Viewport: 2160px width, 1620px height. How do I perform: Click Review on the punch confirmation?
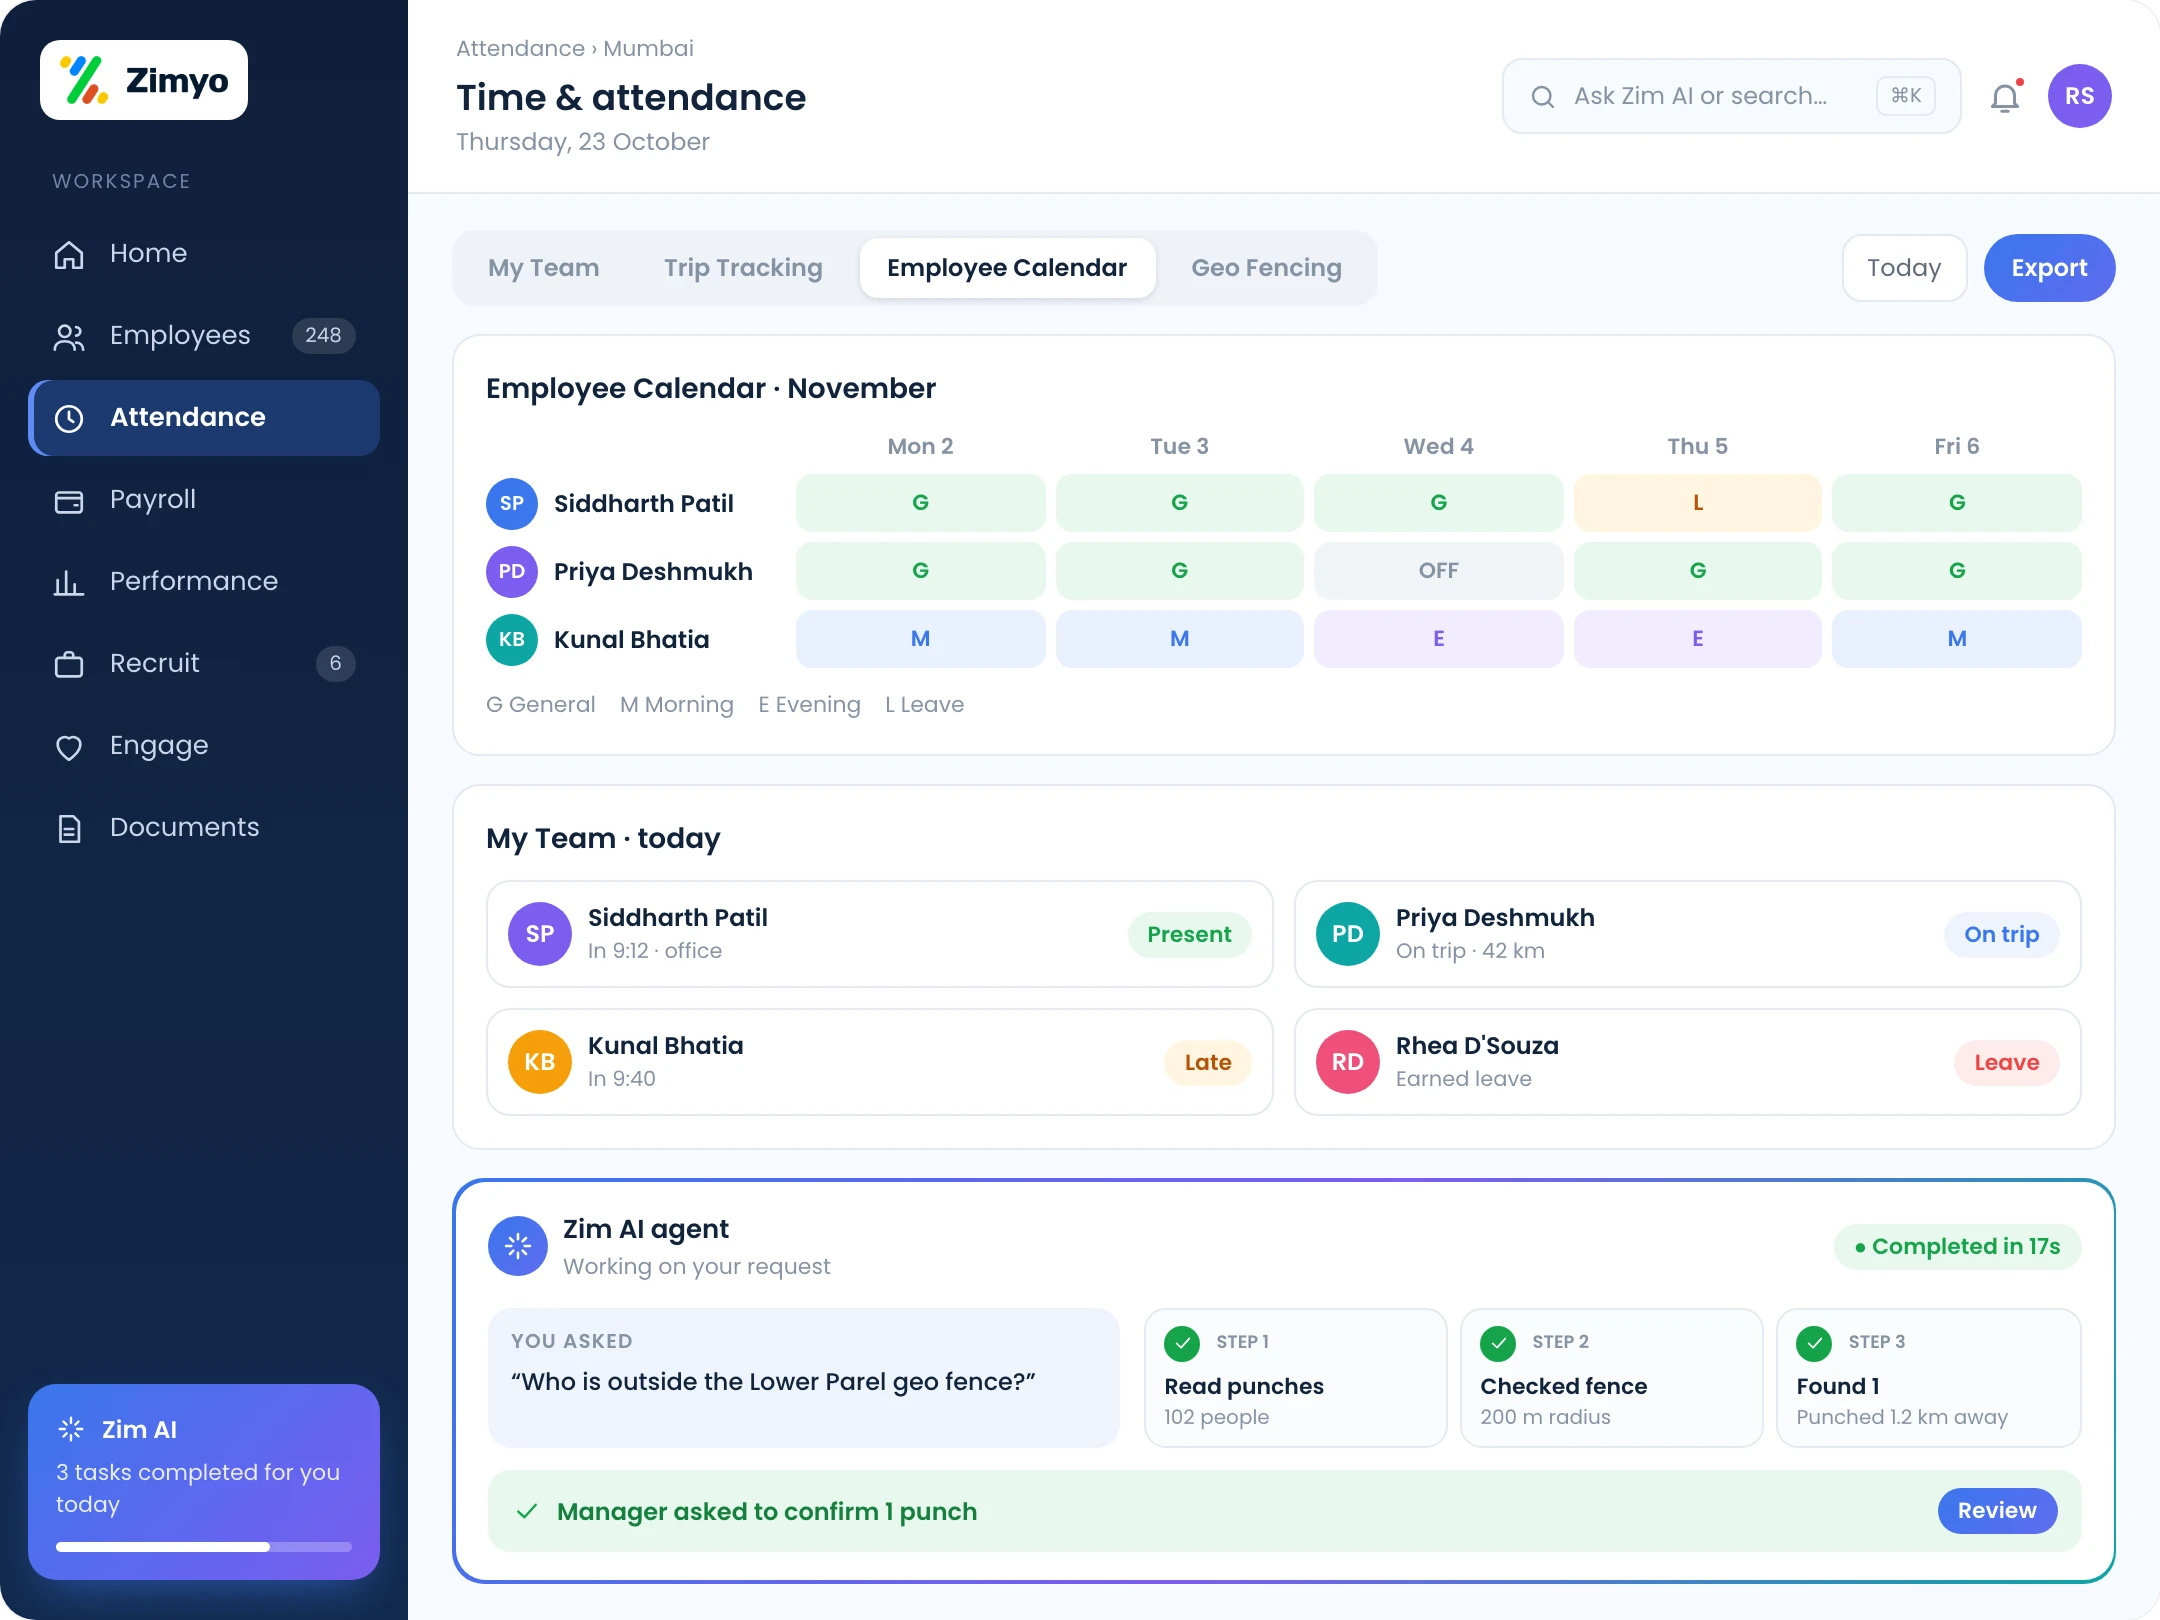(x=1997, y=1511)
